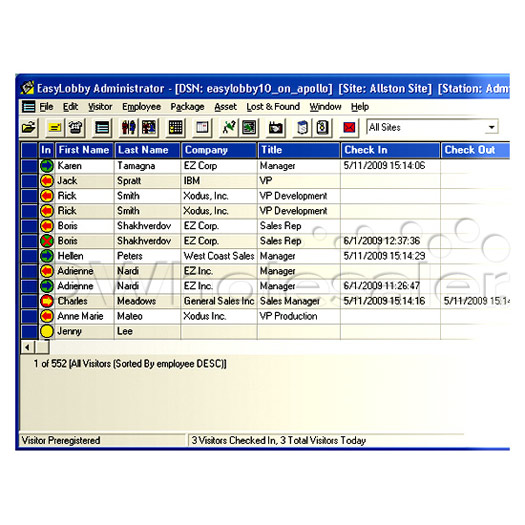Sort by the Title column header
The image size is (525, 525).
[x=299, y=150]
